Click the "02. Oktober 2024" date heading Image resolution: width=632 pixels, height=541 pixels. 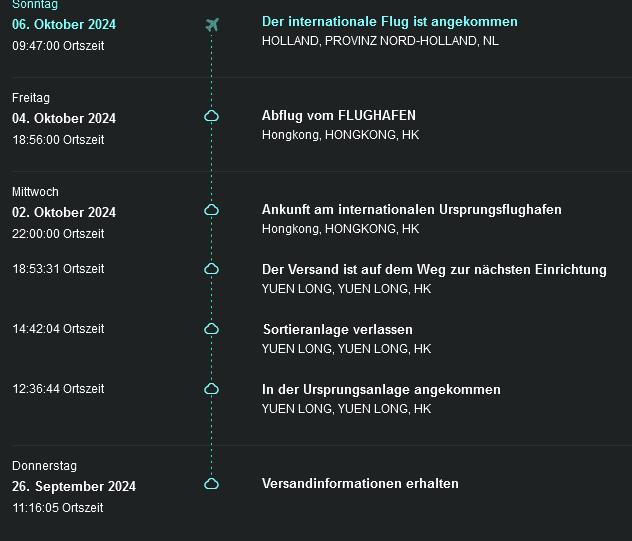click(64, 212)
